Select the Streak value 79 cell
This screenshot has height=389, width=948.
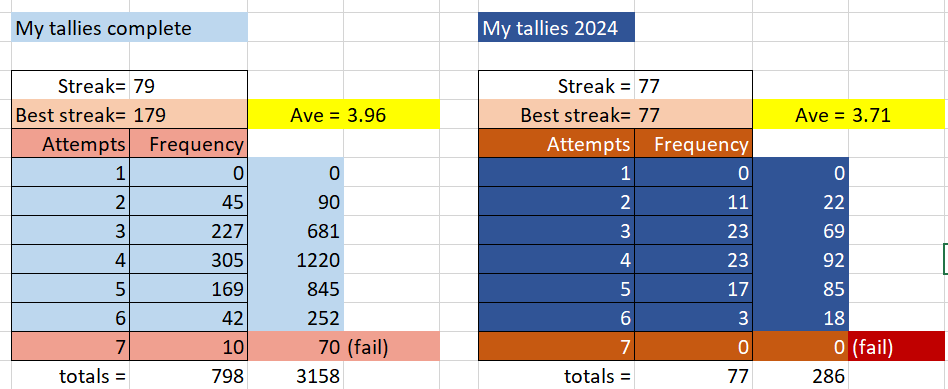188,86
